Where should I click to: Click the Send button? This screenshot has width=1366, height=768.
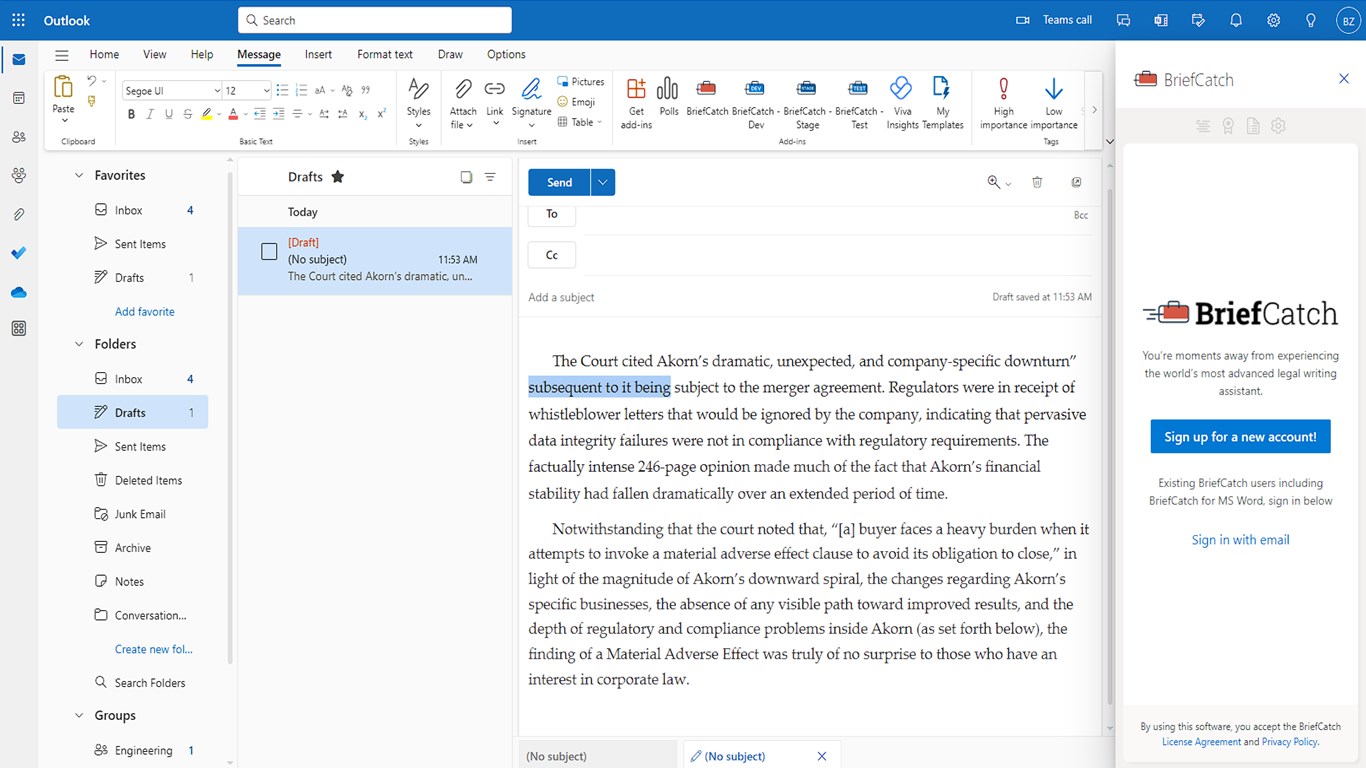click(x=560, y=182)
